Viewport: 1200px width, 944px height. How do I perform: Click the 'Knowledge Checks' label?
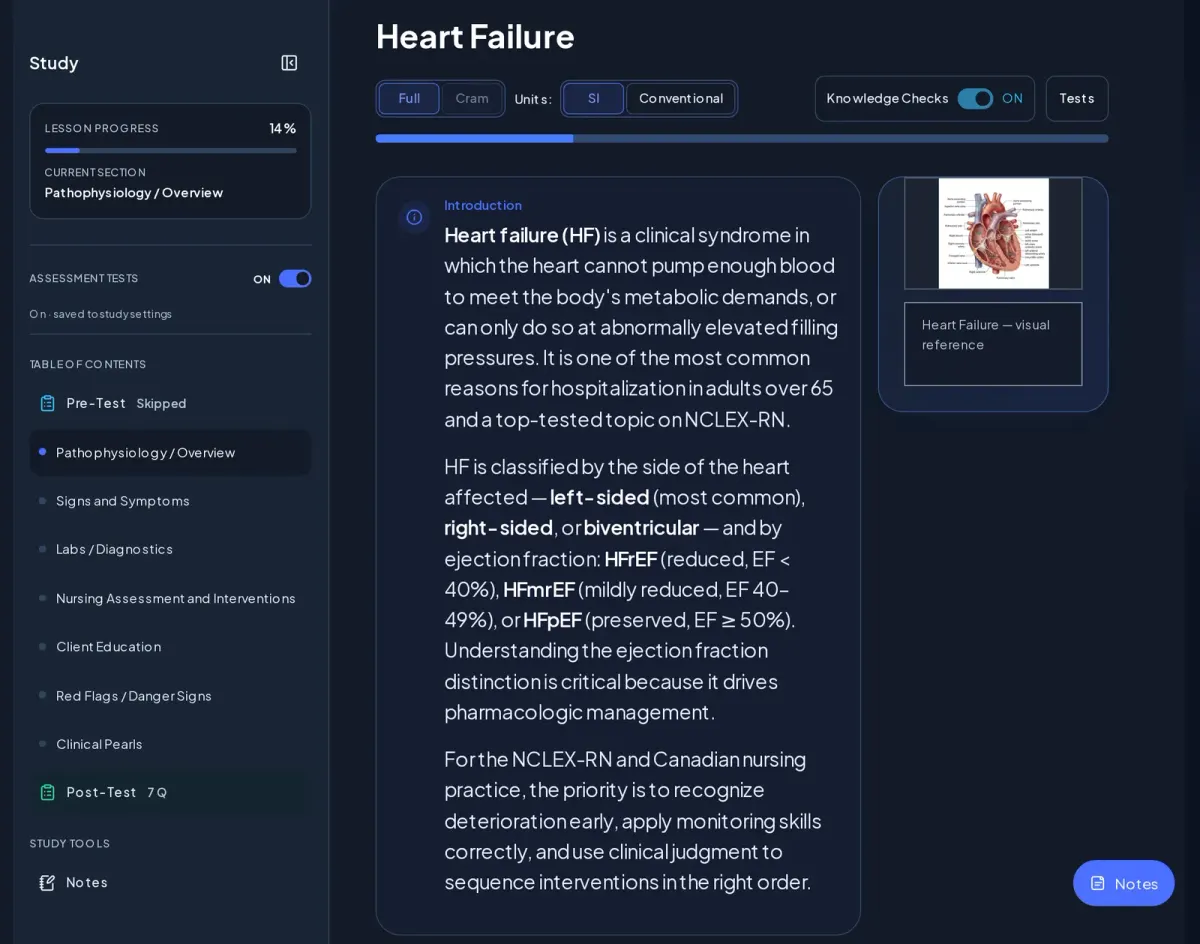click(x=887, y=98)
